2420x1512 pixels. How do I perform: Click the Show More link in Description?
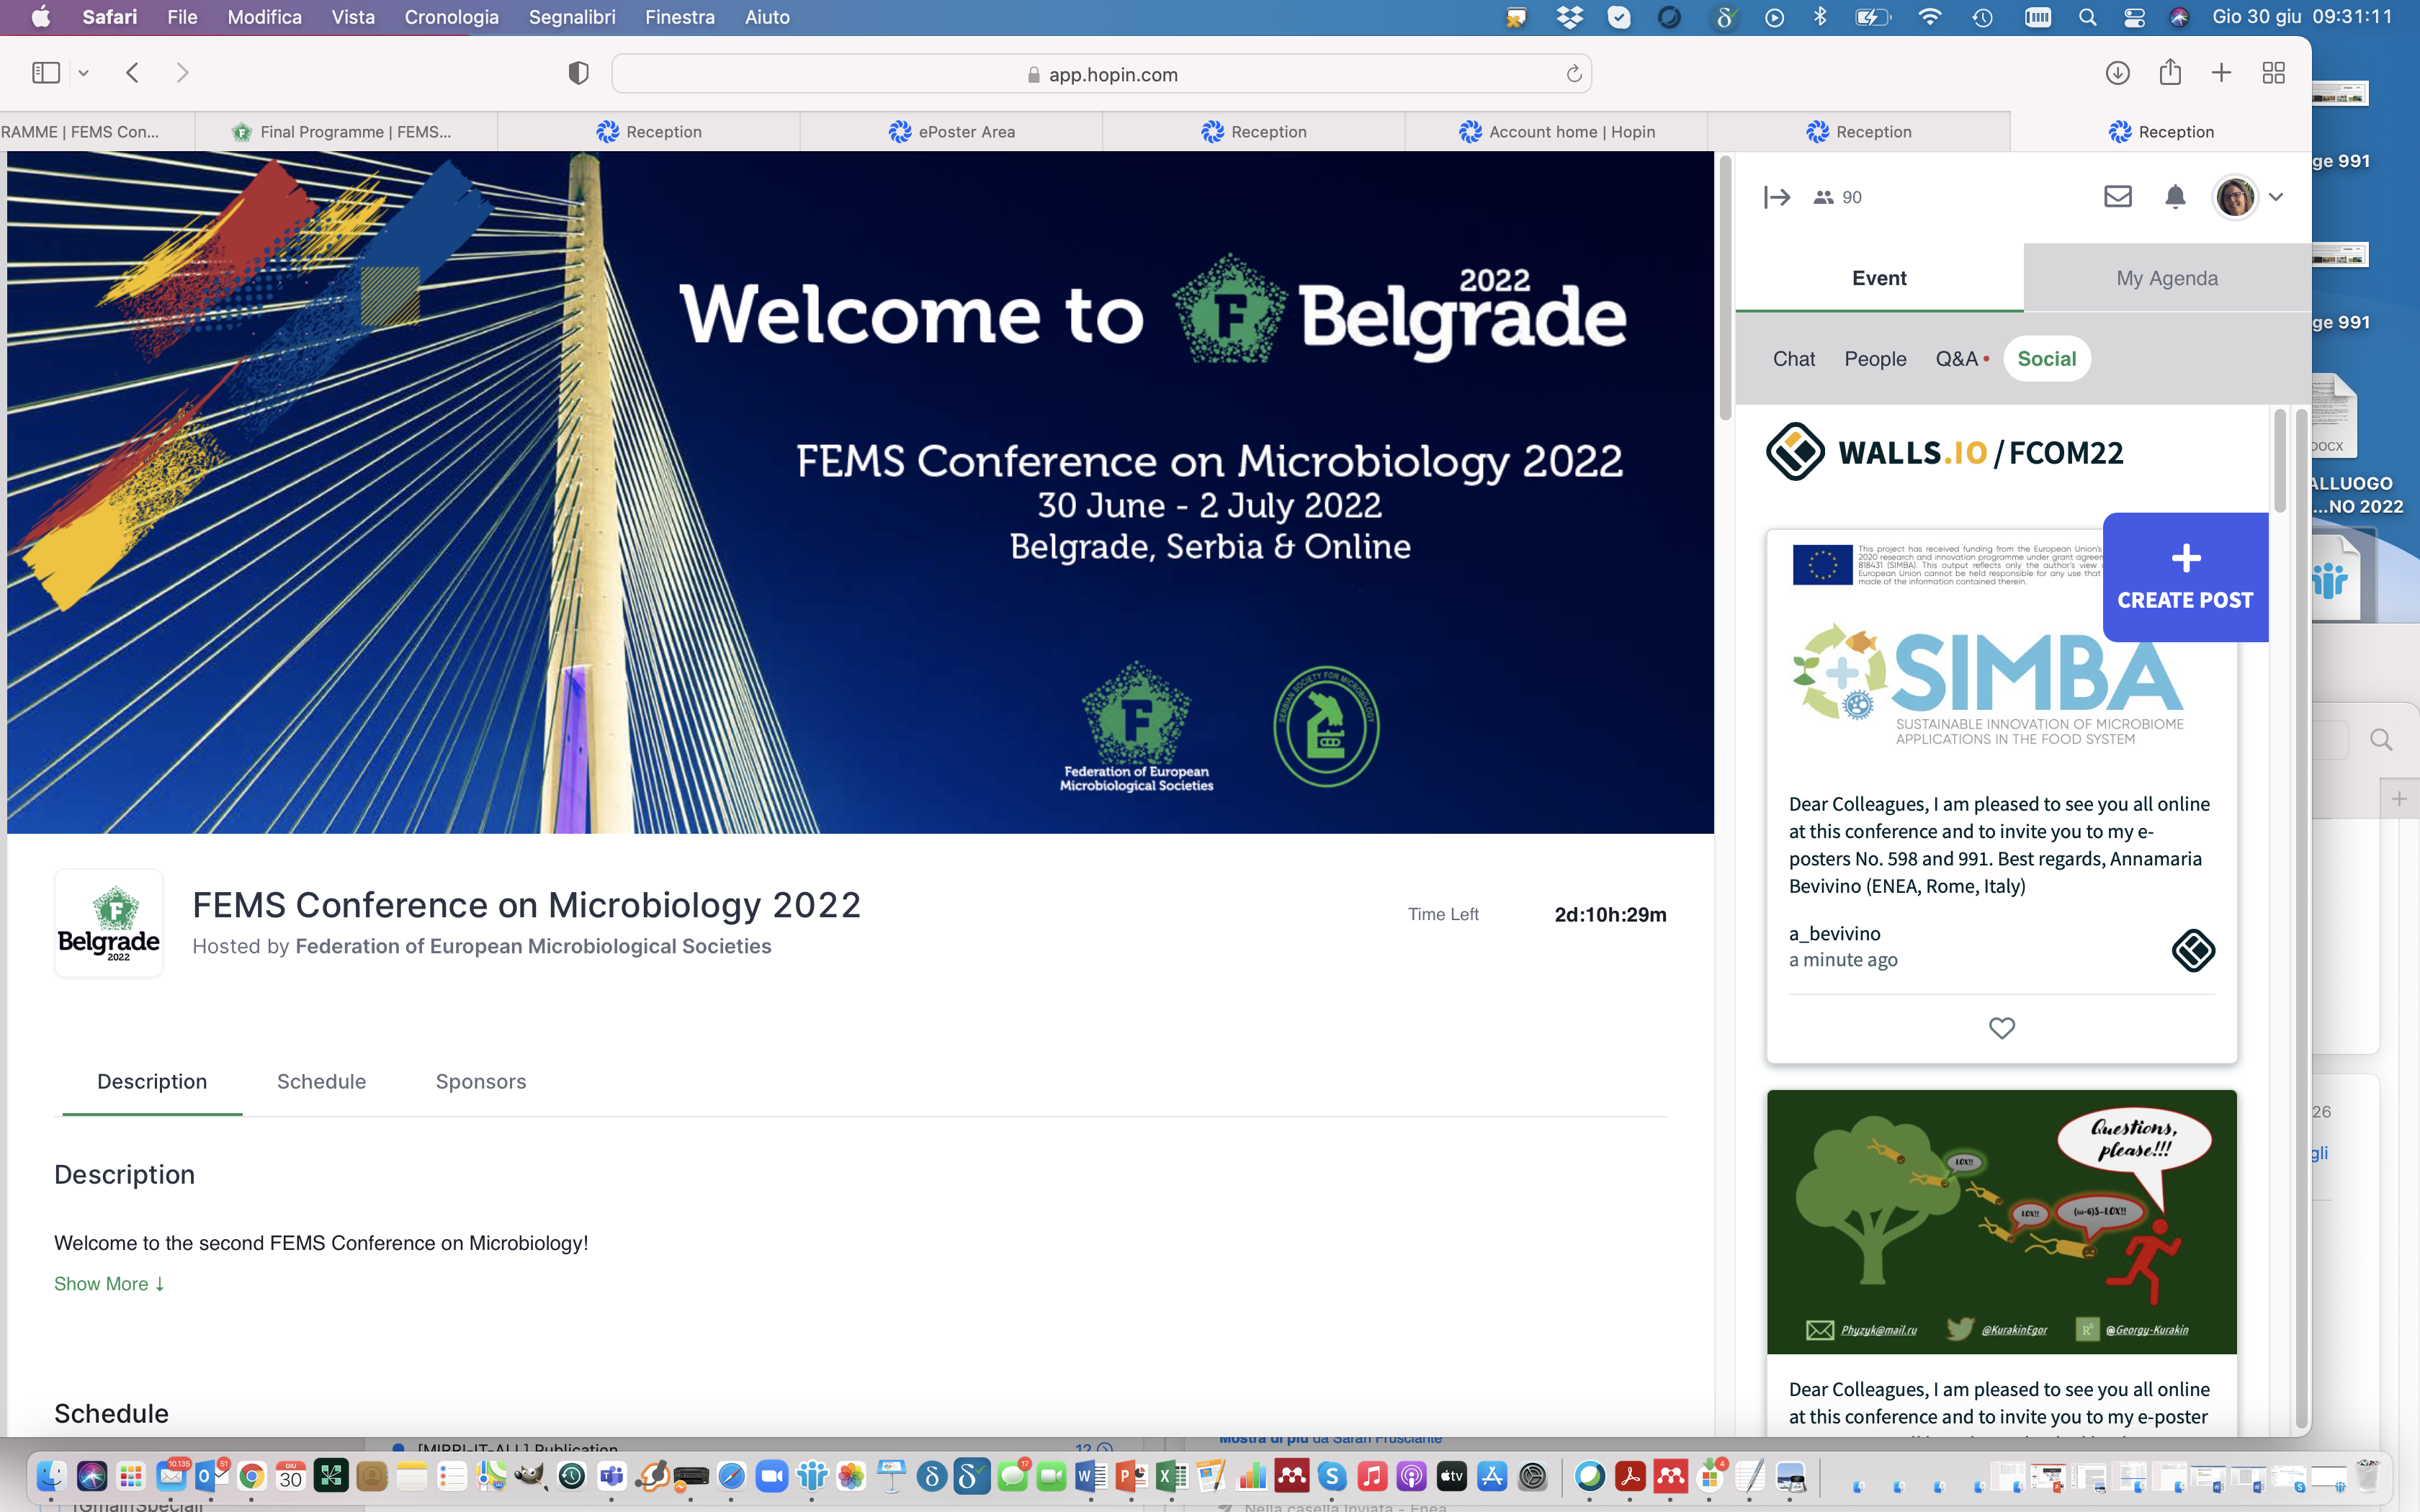coord(110,1283)
